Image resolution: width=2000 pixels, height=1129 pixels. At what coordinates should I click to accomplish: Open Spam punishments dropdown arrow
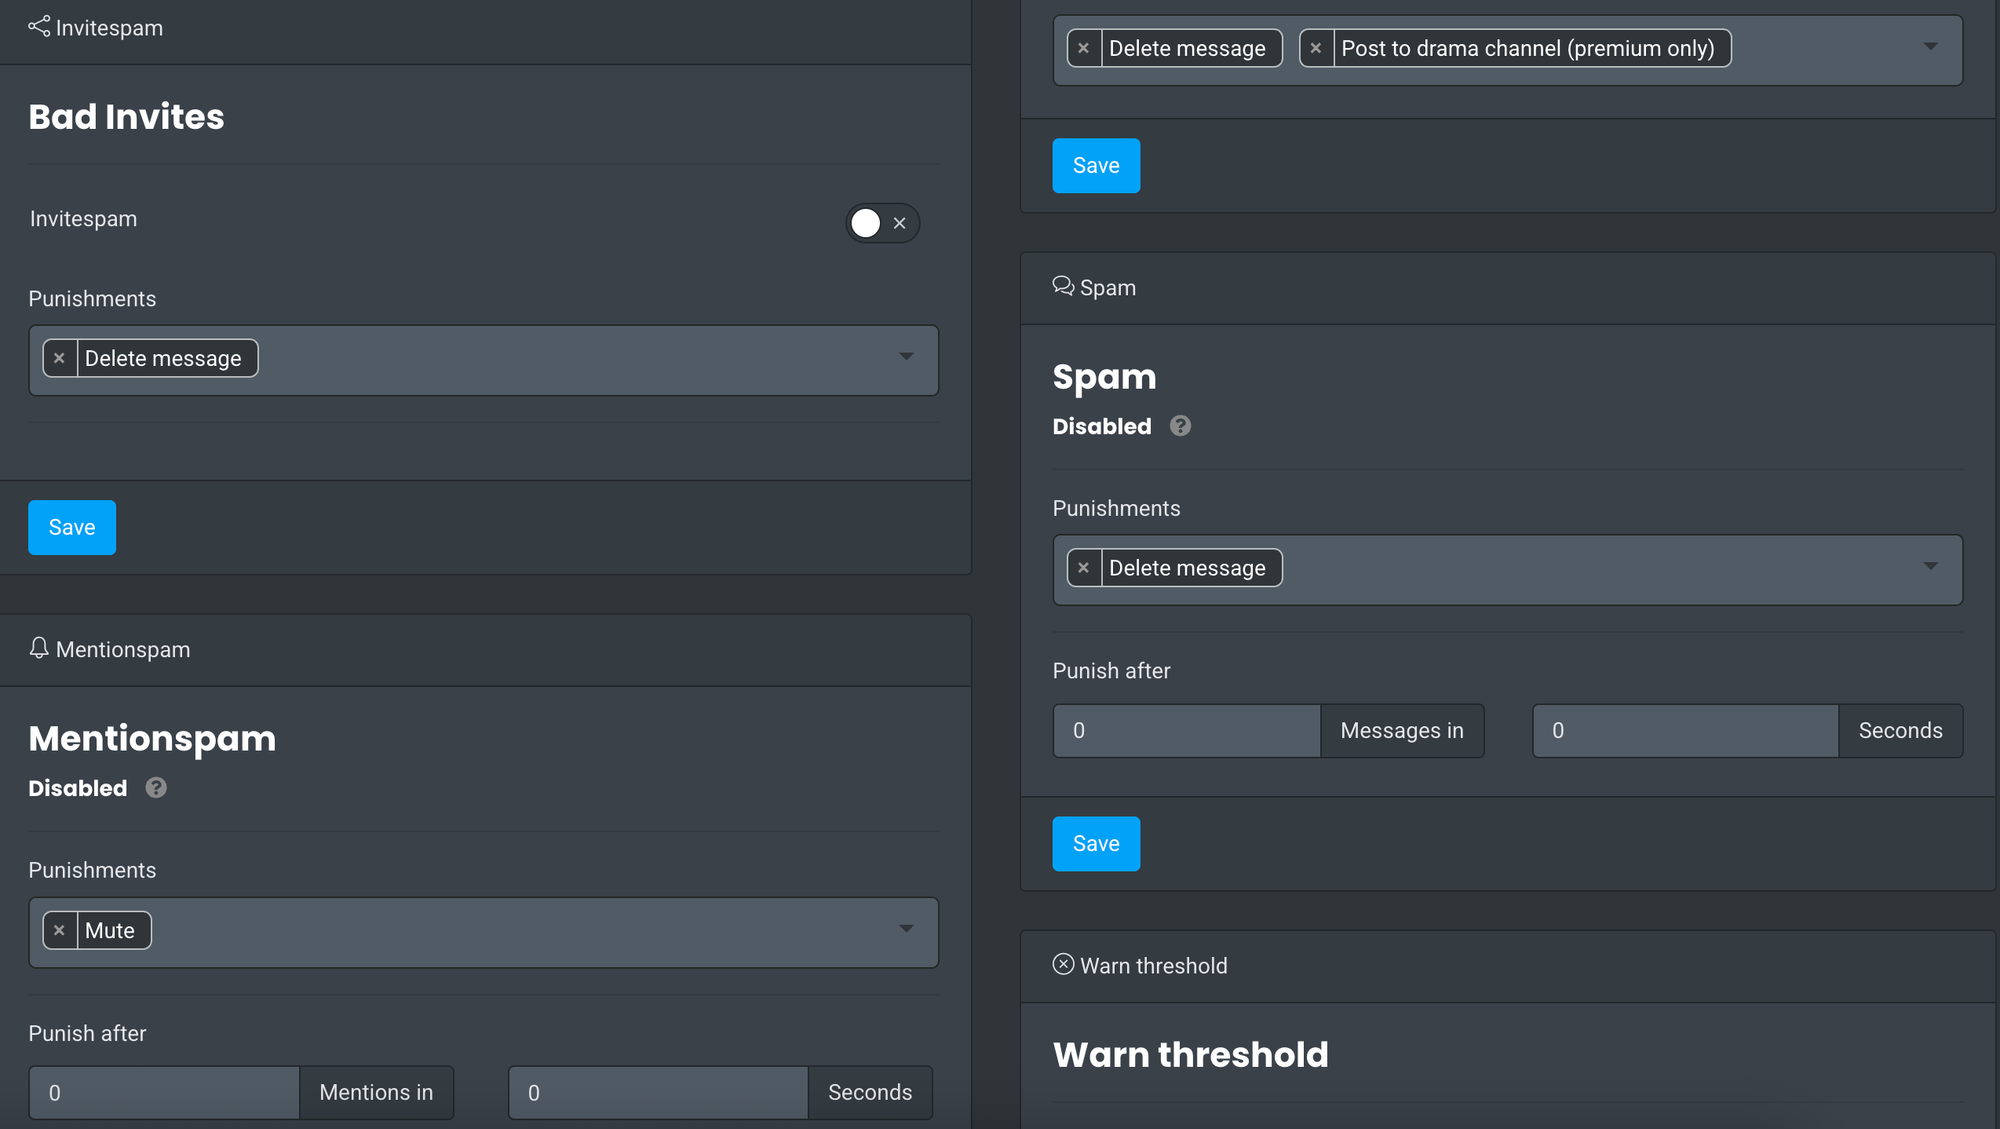pyautogui.click(x=1930, y=567)
